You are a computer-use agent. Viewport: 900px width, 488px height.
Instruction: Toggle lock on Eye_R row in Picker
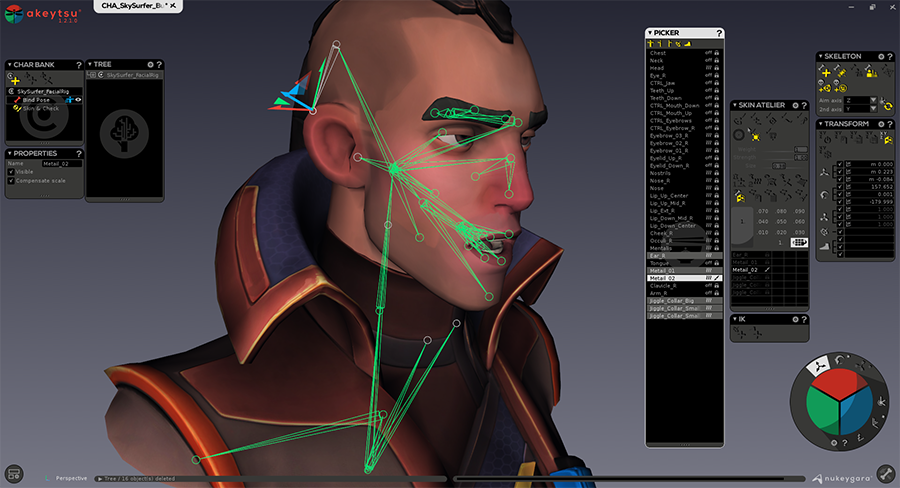point(716,75)
